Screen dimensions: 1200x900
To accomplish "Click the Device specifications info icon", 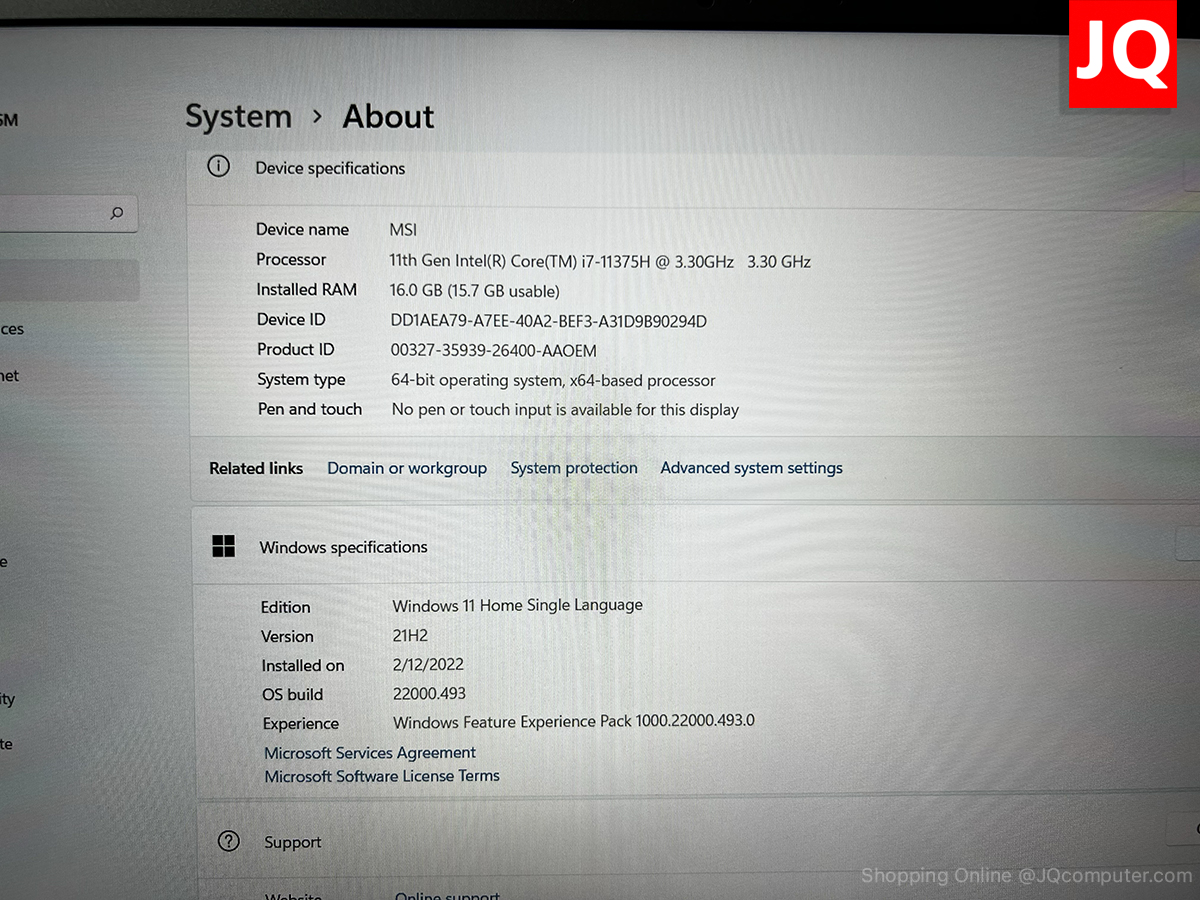I will (218, 166).
